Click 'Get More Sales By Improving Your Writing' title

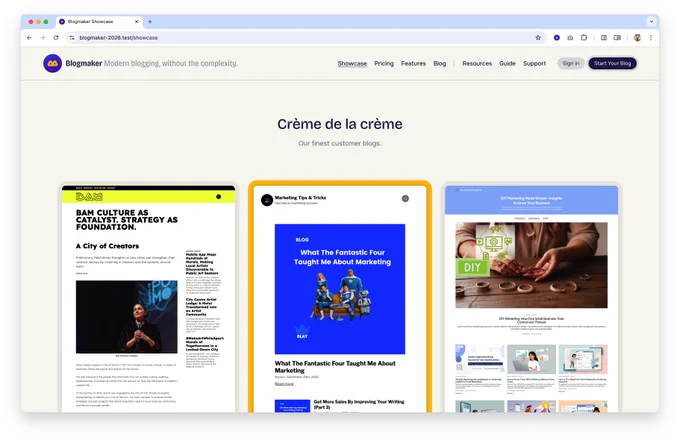click(x=359, y=404)
